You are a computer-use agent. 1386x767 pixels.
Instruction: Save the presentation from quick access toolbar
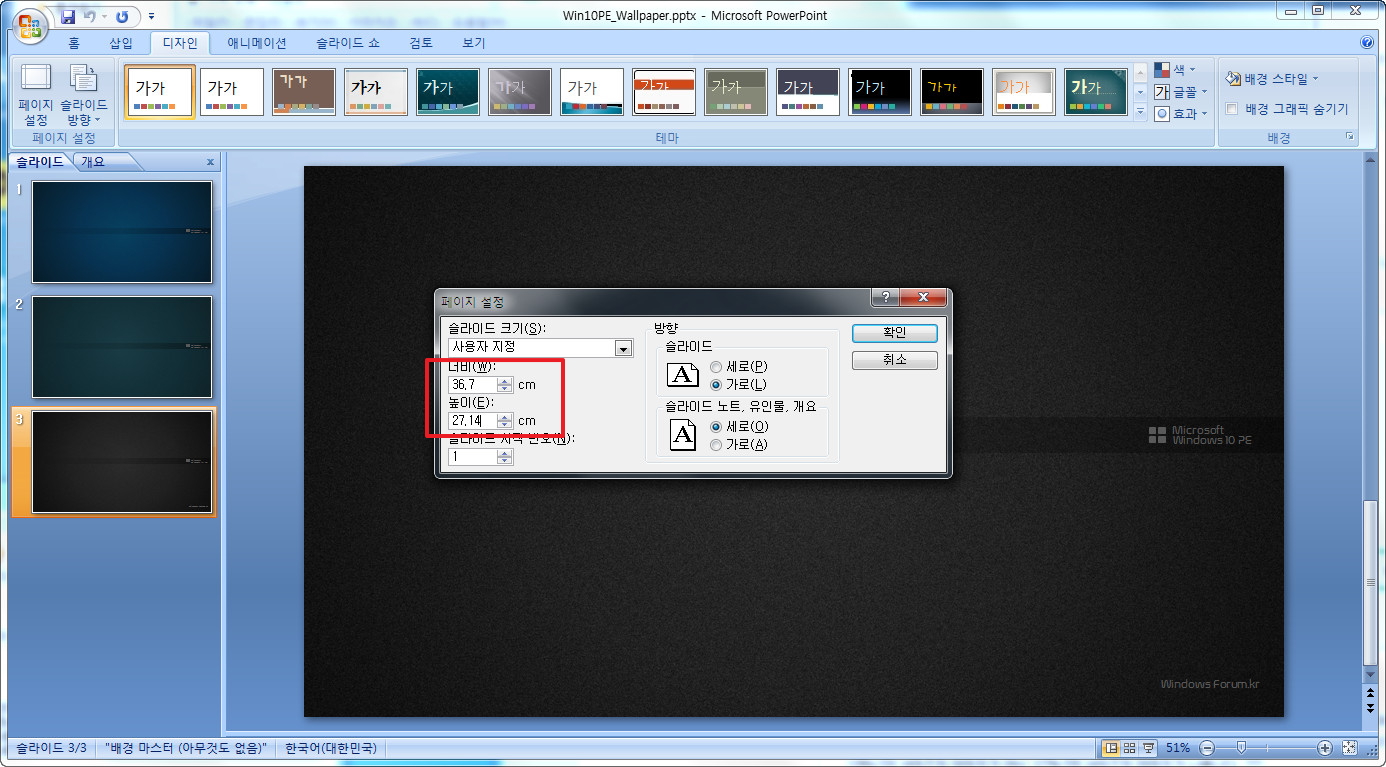tap(68, 16)
